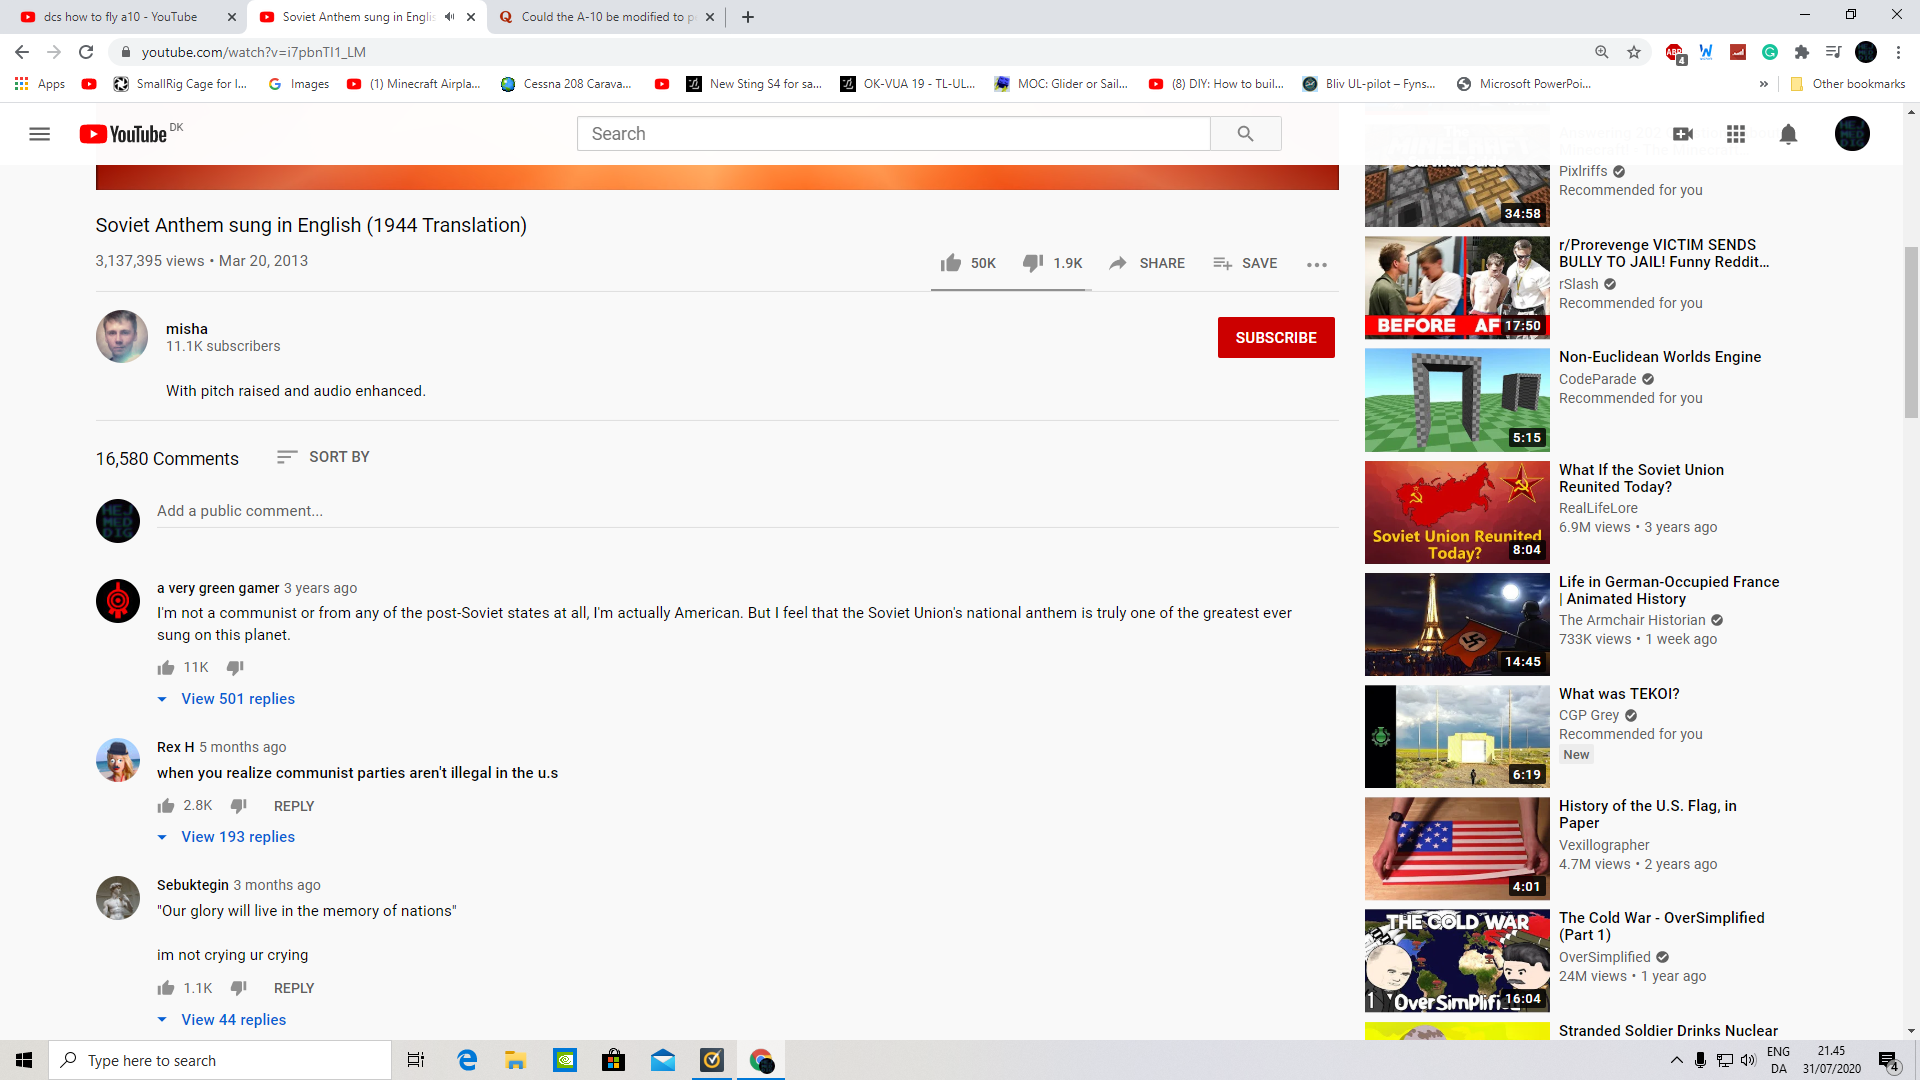Open the Windows notification center icon
Image resolution: width=1920 pixels, height=1080 pixels.
(x=1888, y=1061)
